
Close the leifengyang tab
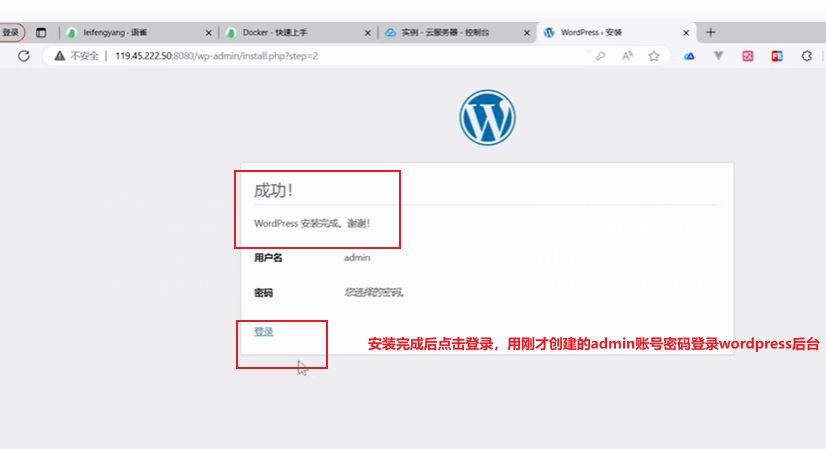(208, 33)
